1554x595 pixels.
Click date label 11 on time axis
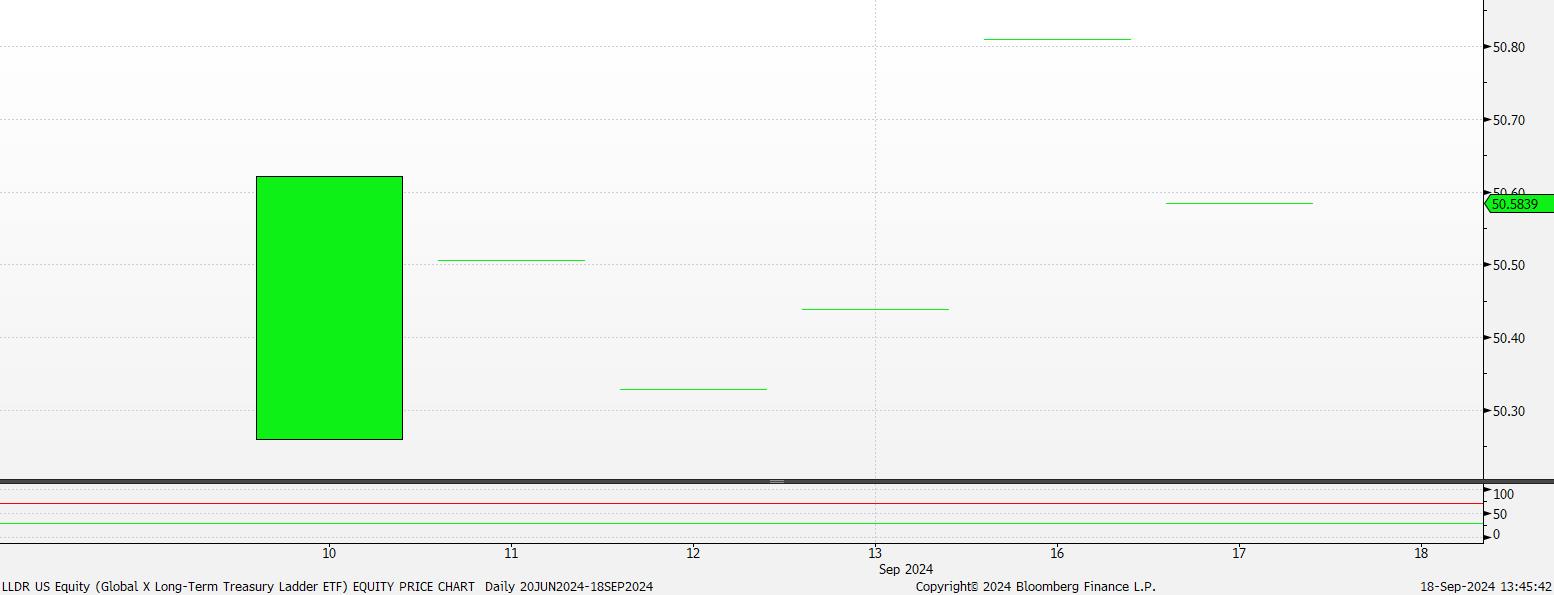point(511,553)
